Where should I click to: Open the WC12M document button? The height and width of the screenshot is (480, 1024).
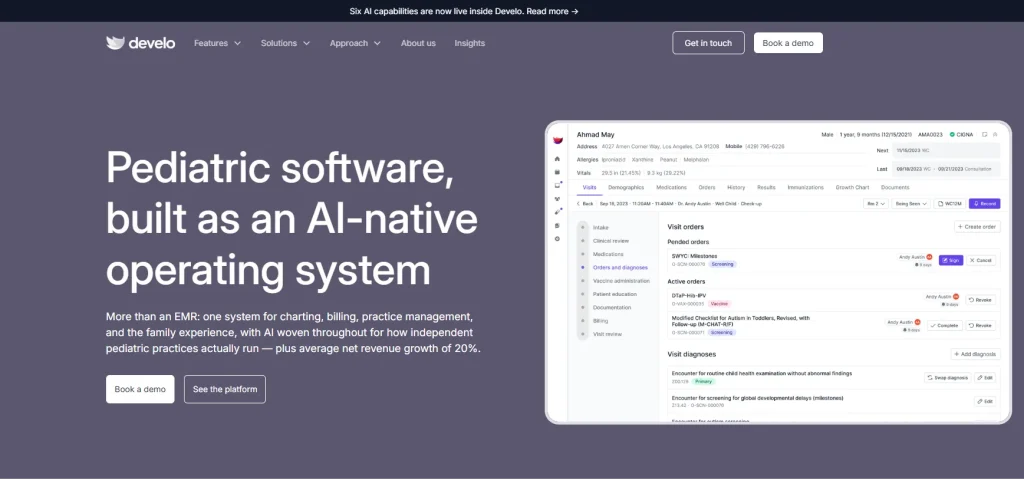pyautogui.click(x=949, y=204)
